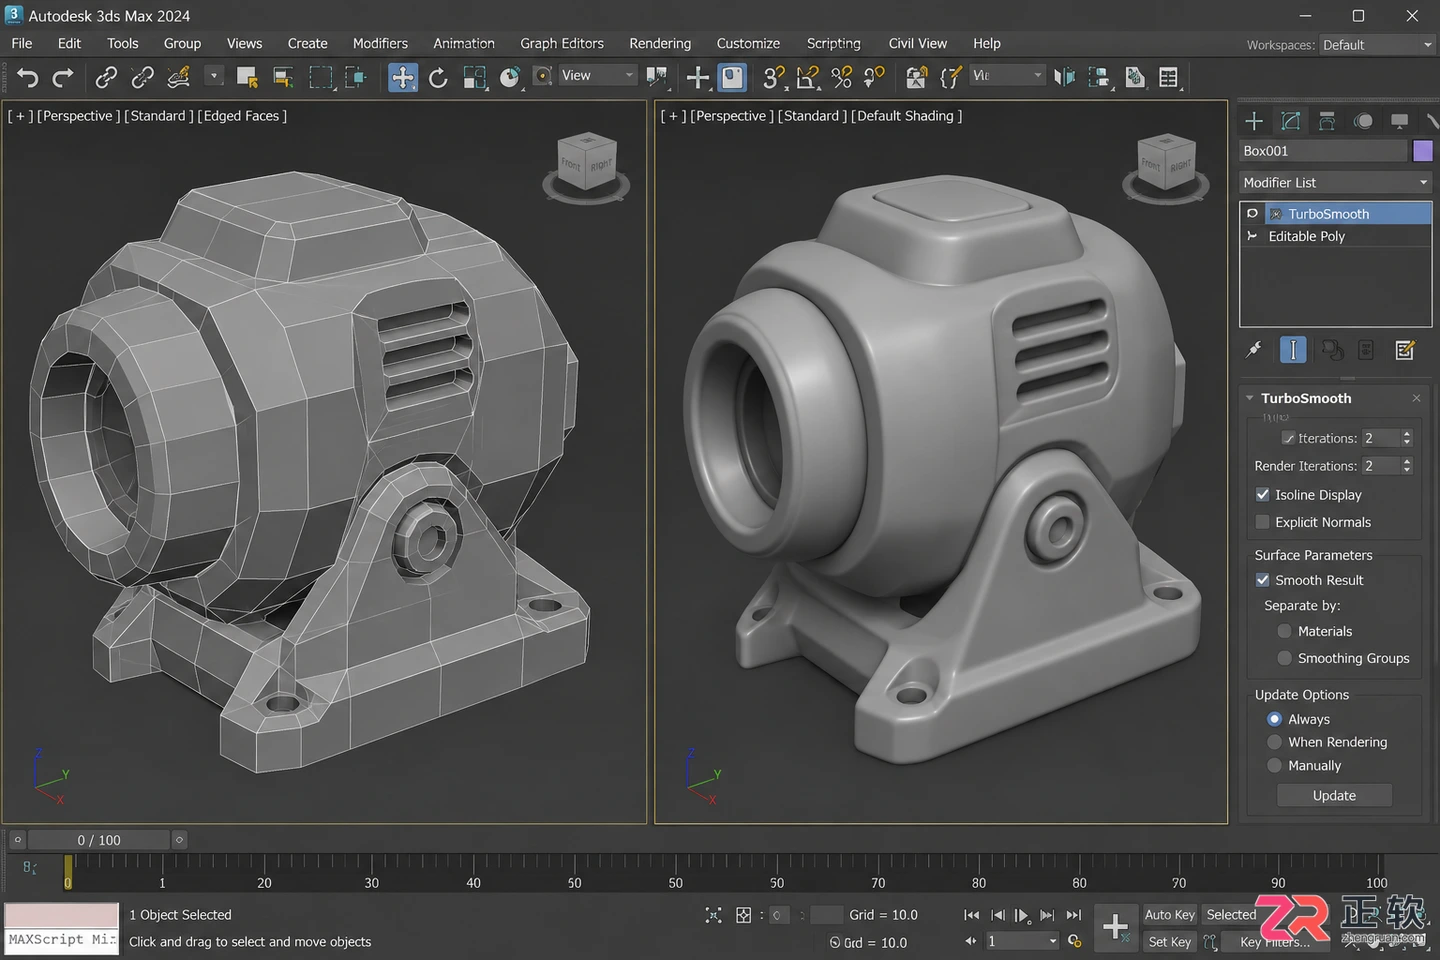Open the Modifiers menu

tap(380, 43)
